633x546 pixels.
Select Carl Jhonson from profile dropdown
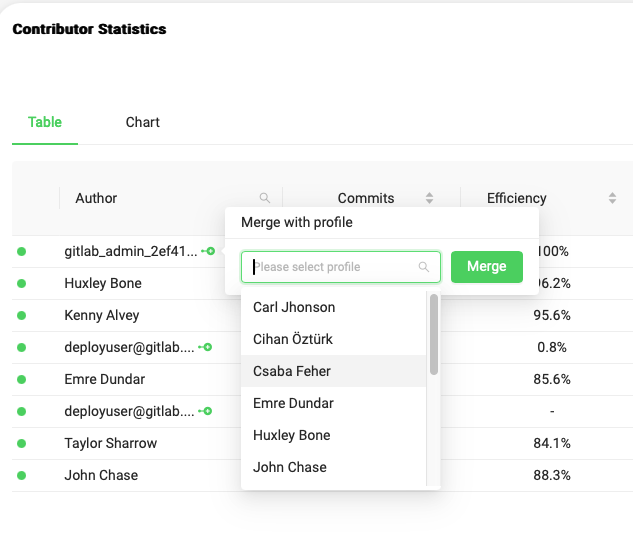click(294, 307)
